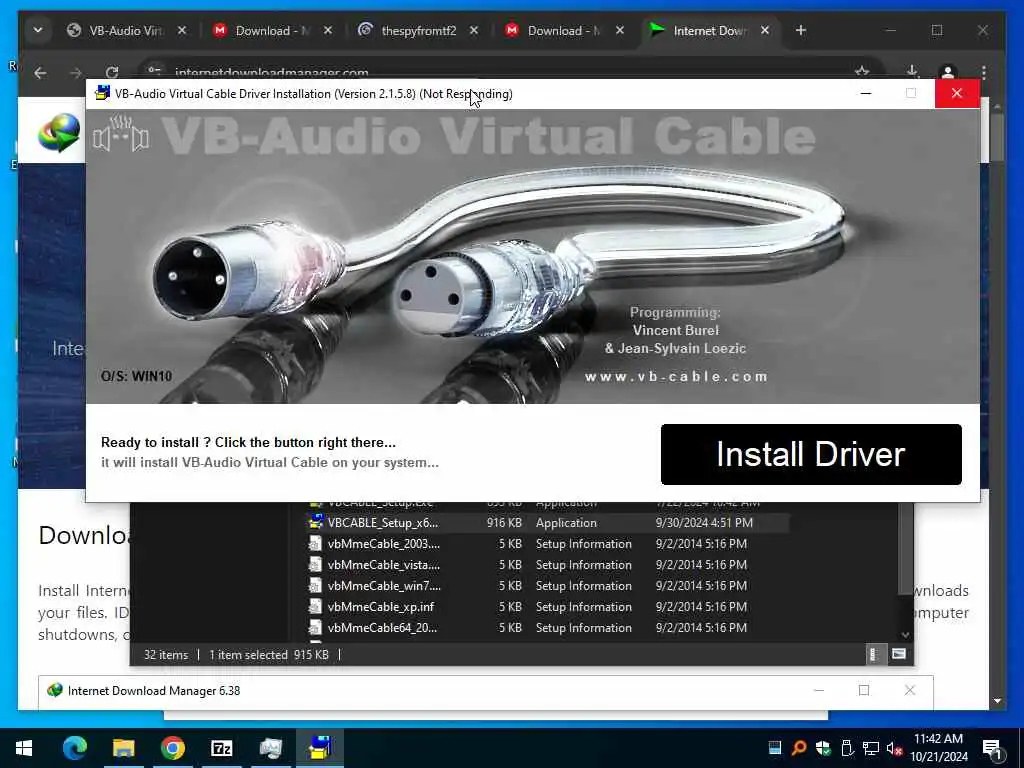1024x768 pixels.
Task: Open the notification center icon
Action: pos(991,748)
